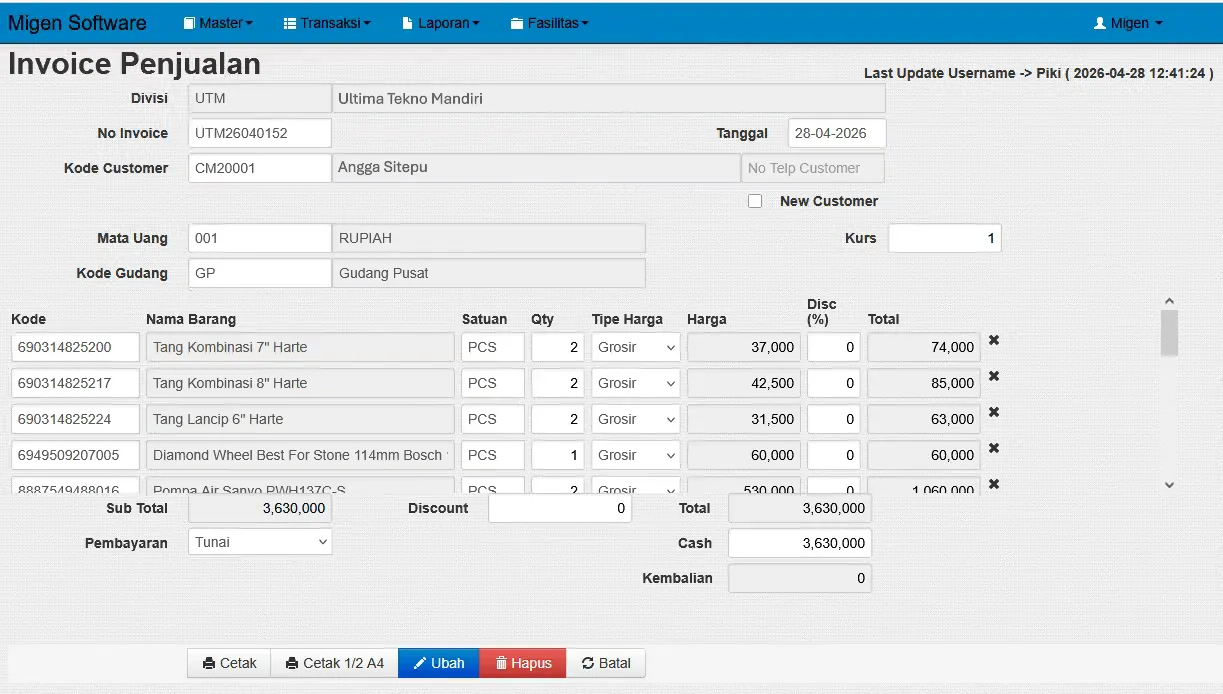This screenshot has width=1223, height=694.
Task: Click the Kode field 690314825224
Action: [x=76, y=419]
